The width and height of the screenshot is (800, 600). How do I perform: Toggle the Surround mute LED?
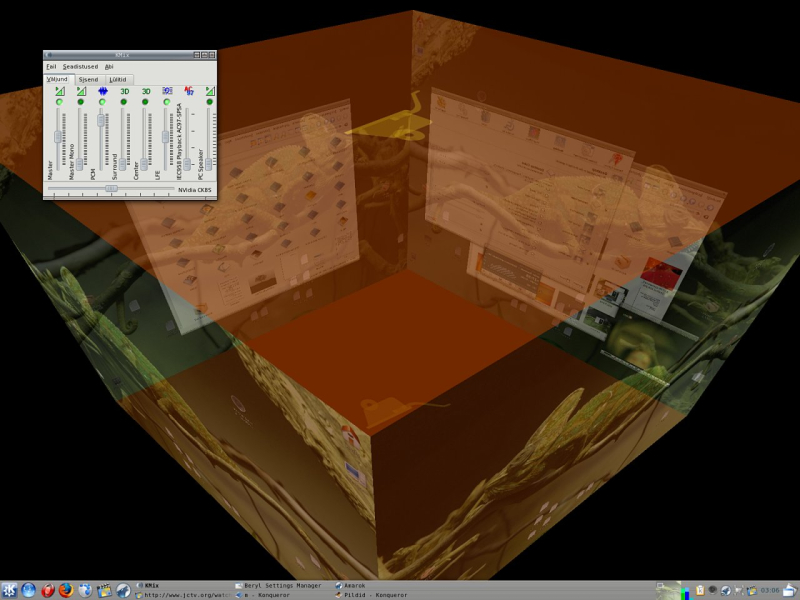pyautogui.click(x=123, y=102)
